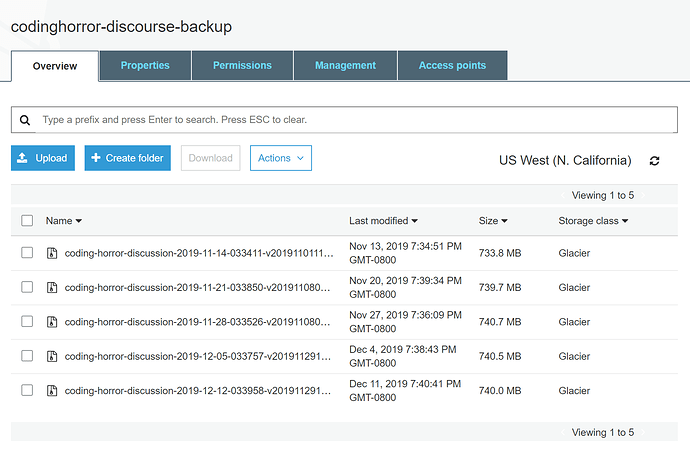Open coding-horror-discussion-2019-12-05 file link
This screenshot has width=690, height=452.
tap(198, 356)
